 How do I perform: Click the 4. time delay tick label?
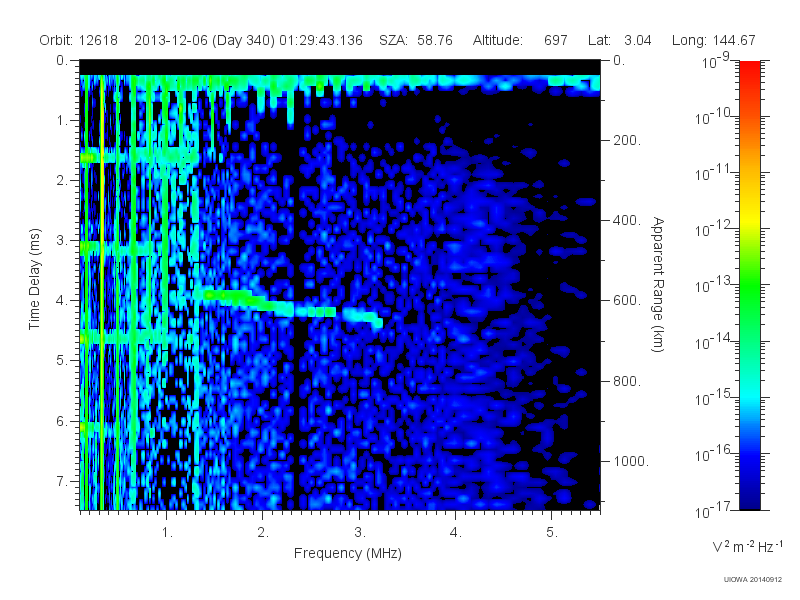pos(62,301)
